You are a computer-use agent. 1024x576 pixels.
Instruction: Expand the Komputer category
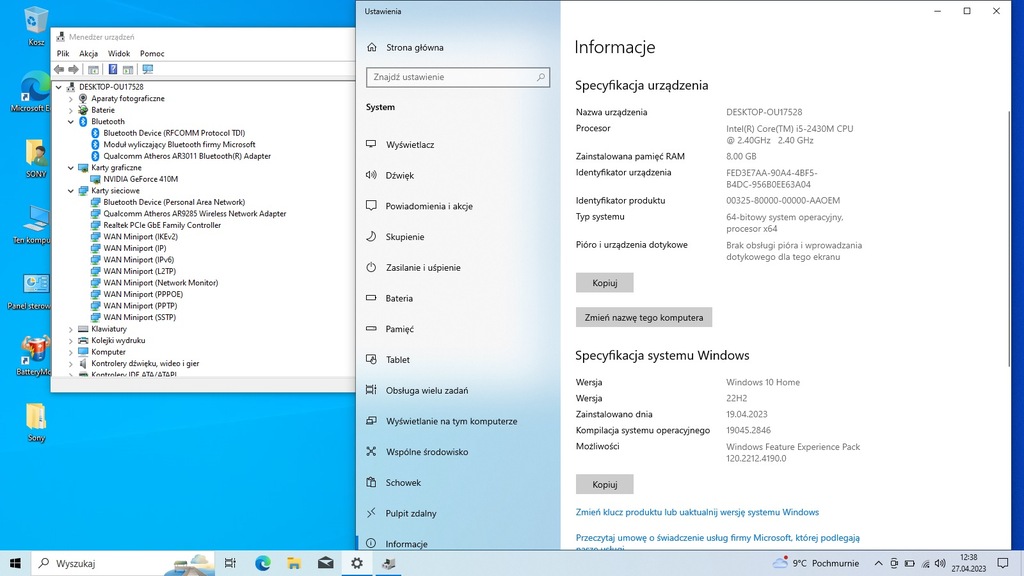pyautogui.click(x=71, y=352)
